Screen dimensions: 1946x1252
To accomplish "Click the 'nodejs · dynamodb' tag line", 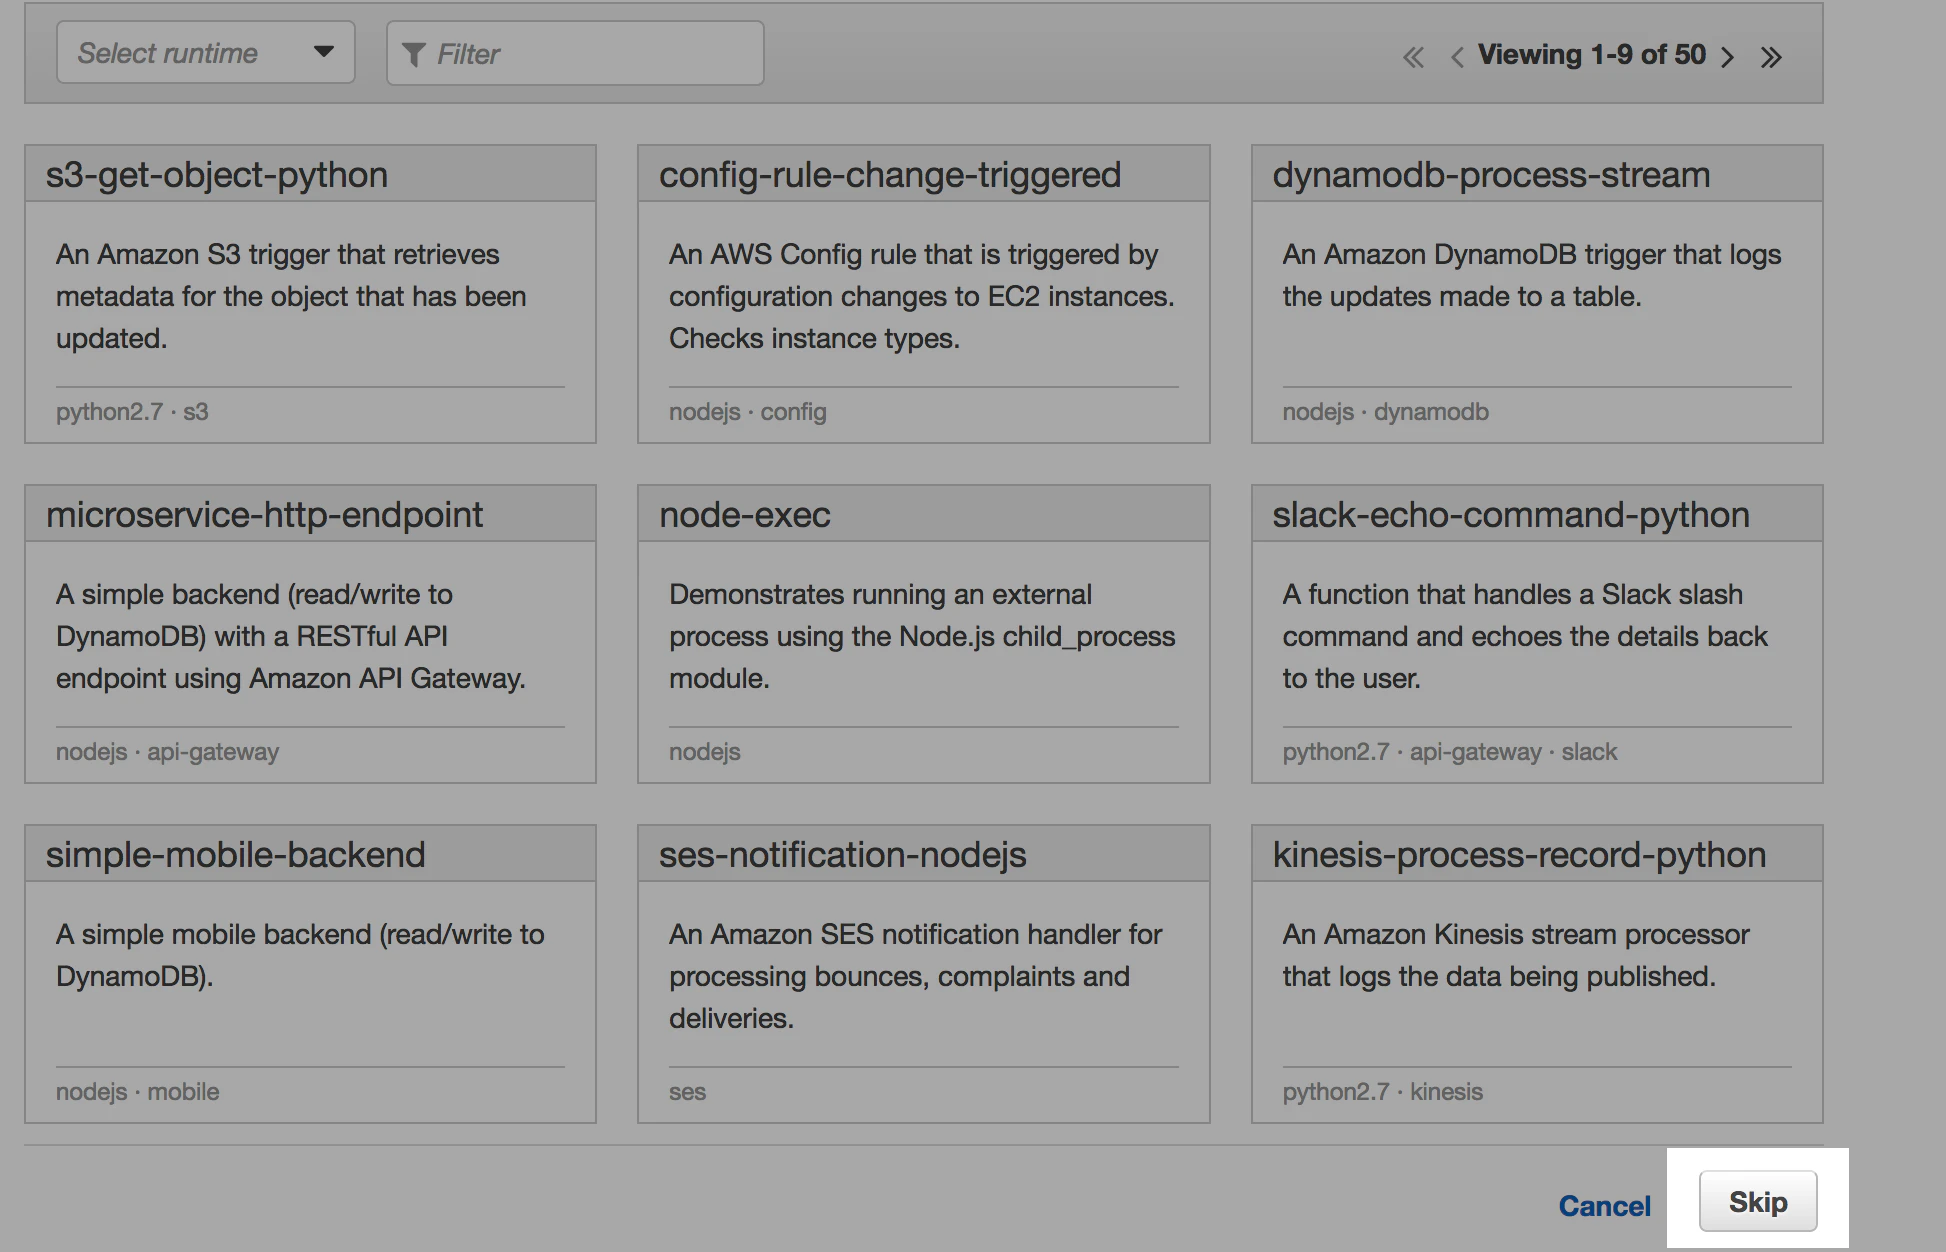I will (1386, 412).
